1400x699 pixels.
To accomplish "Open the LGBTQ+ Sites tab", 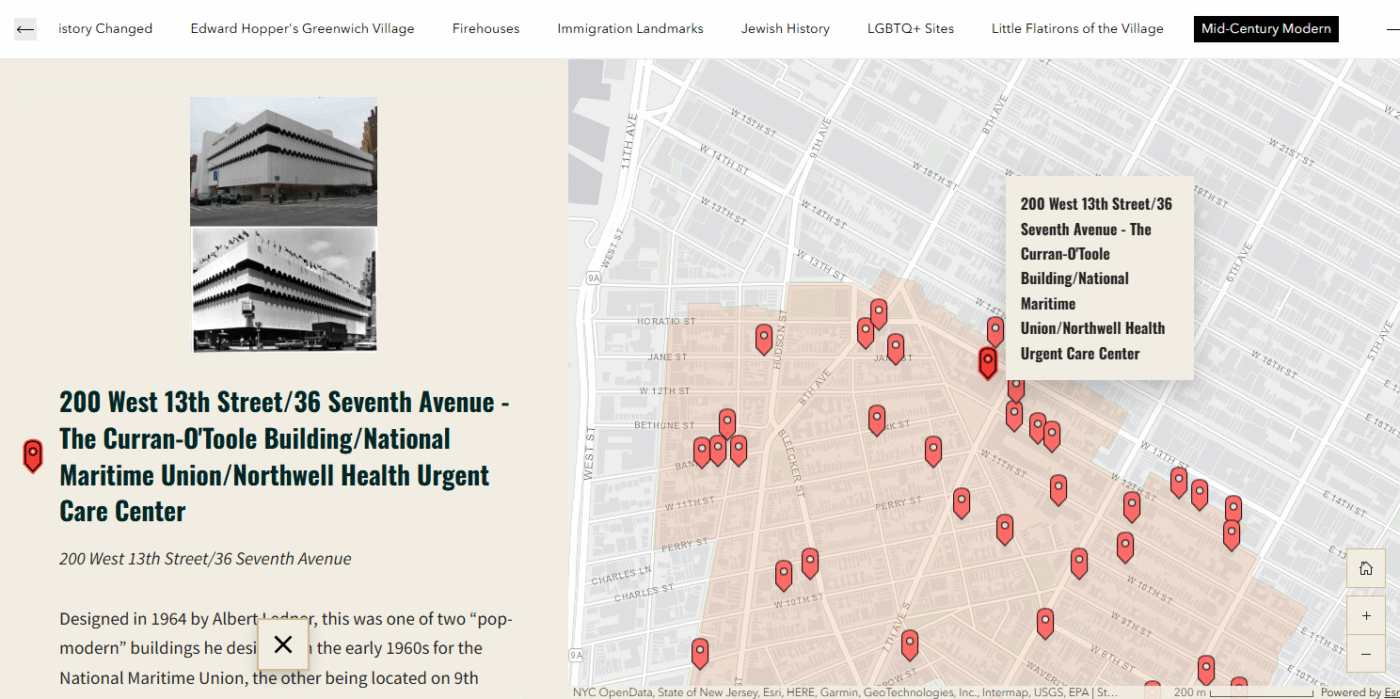I will (910, 29).
